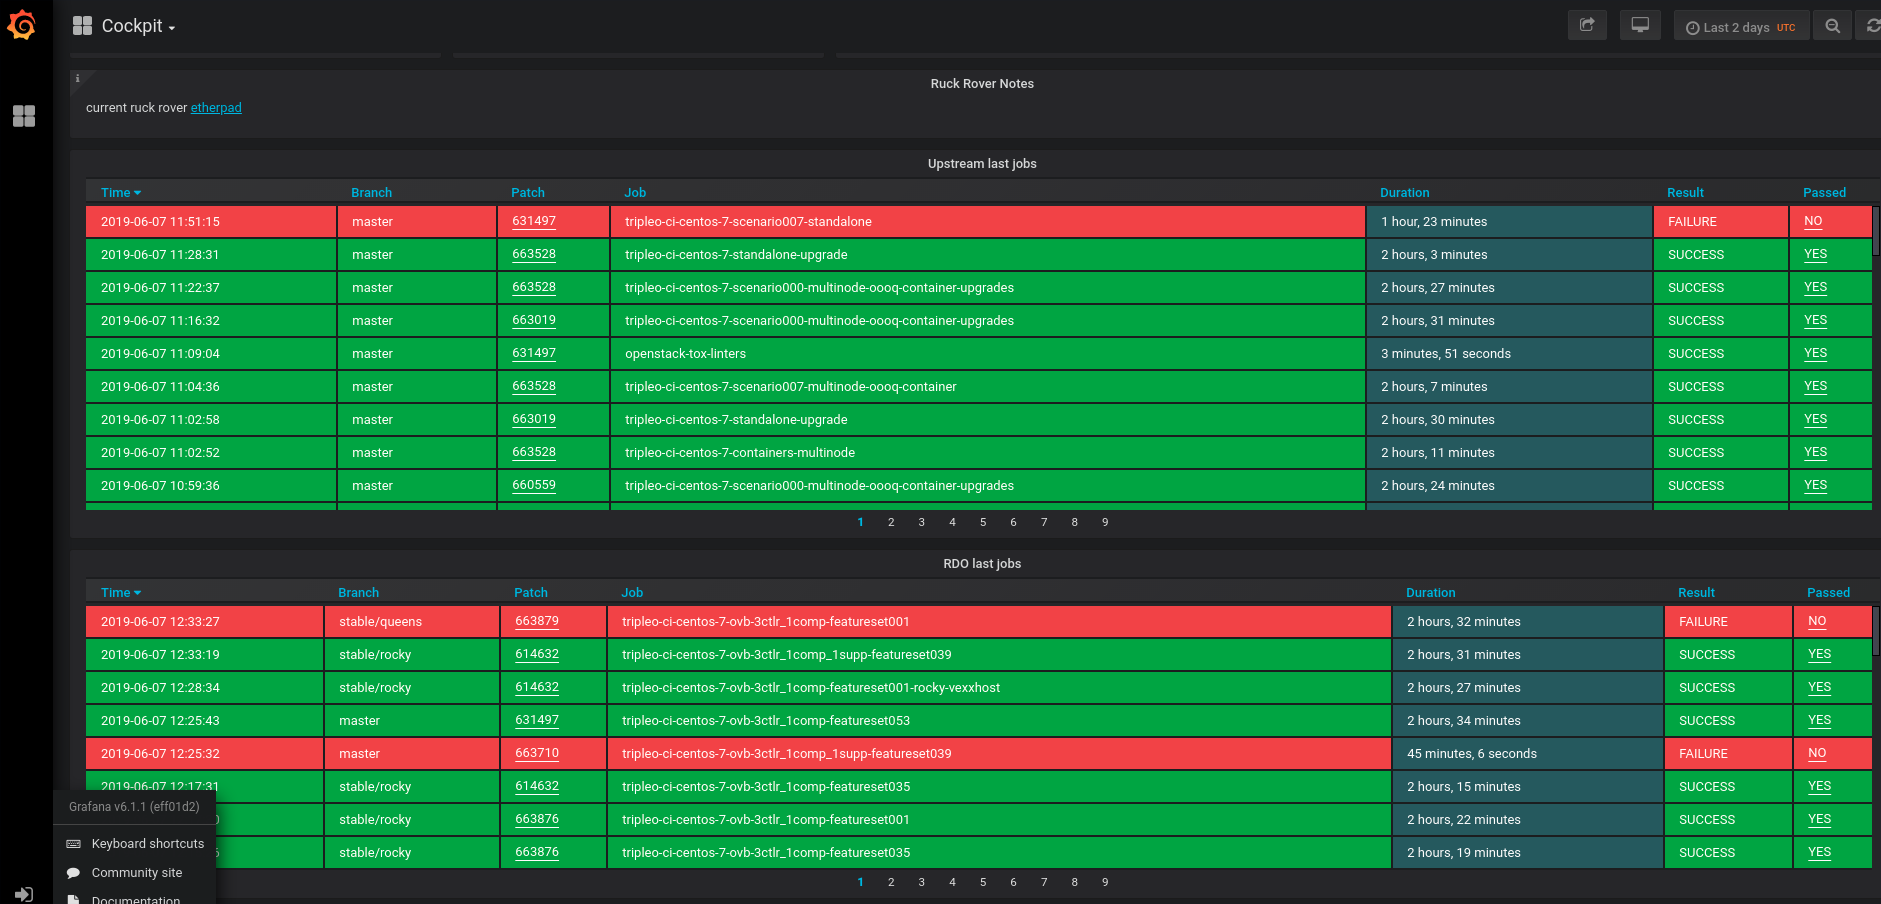The image size is (1881, 904).
Task: Click the Duration header in Upstream last jobs
Action: (1404, 193)
